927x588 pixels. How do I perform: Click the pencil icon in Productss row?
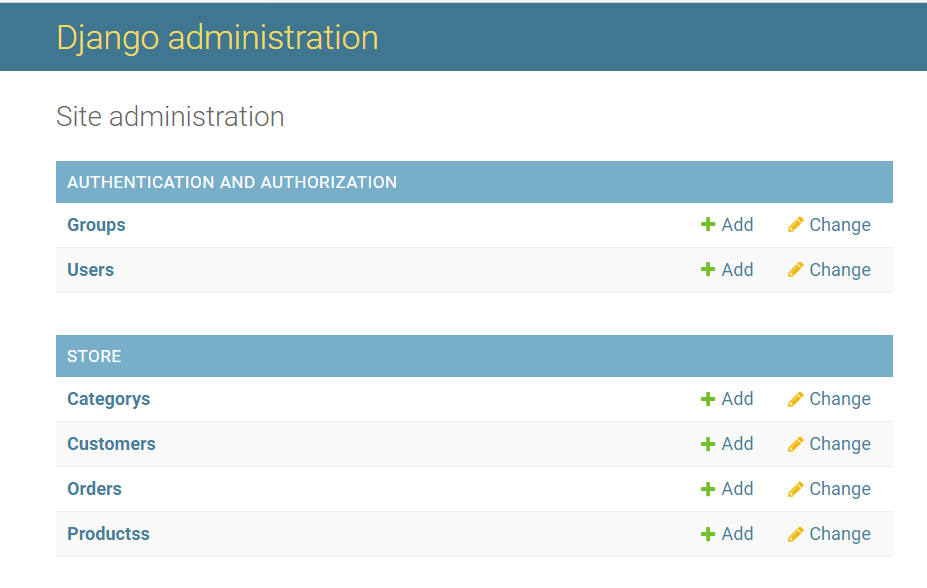click(x=795, y=534)
